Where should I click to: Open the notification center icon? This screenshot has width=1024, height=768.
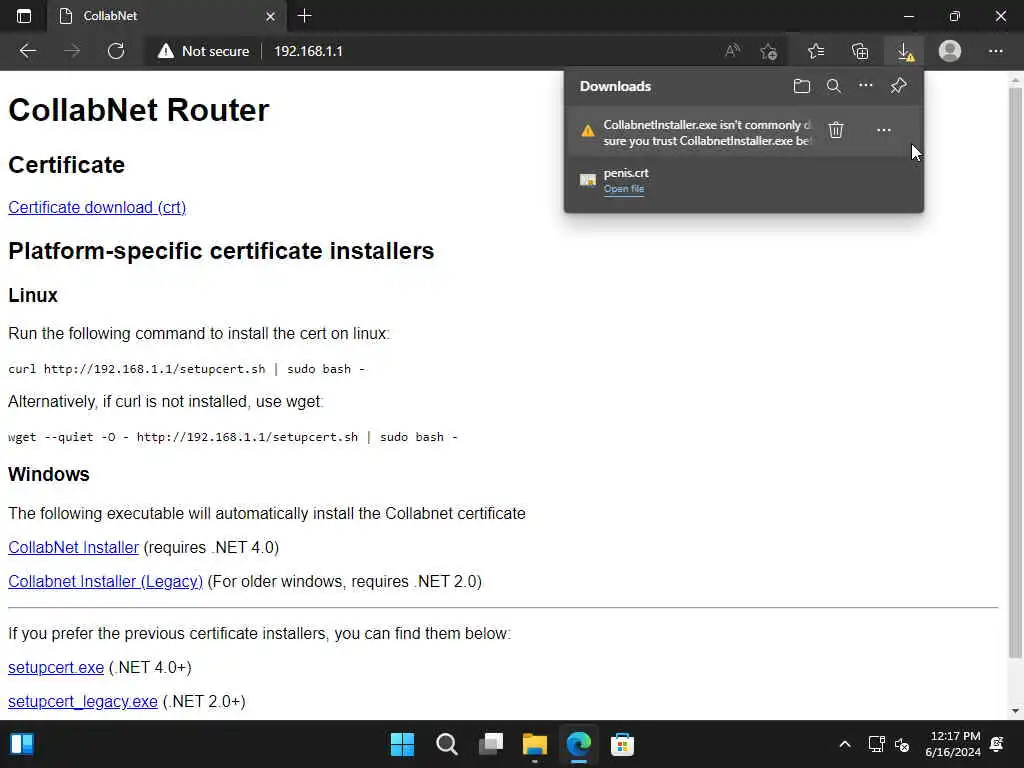click(997, 744)
